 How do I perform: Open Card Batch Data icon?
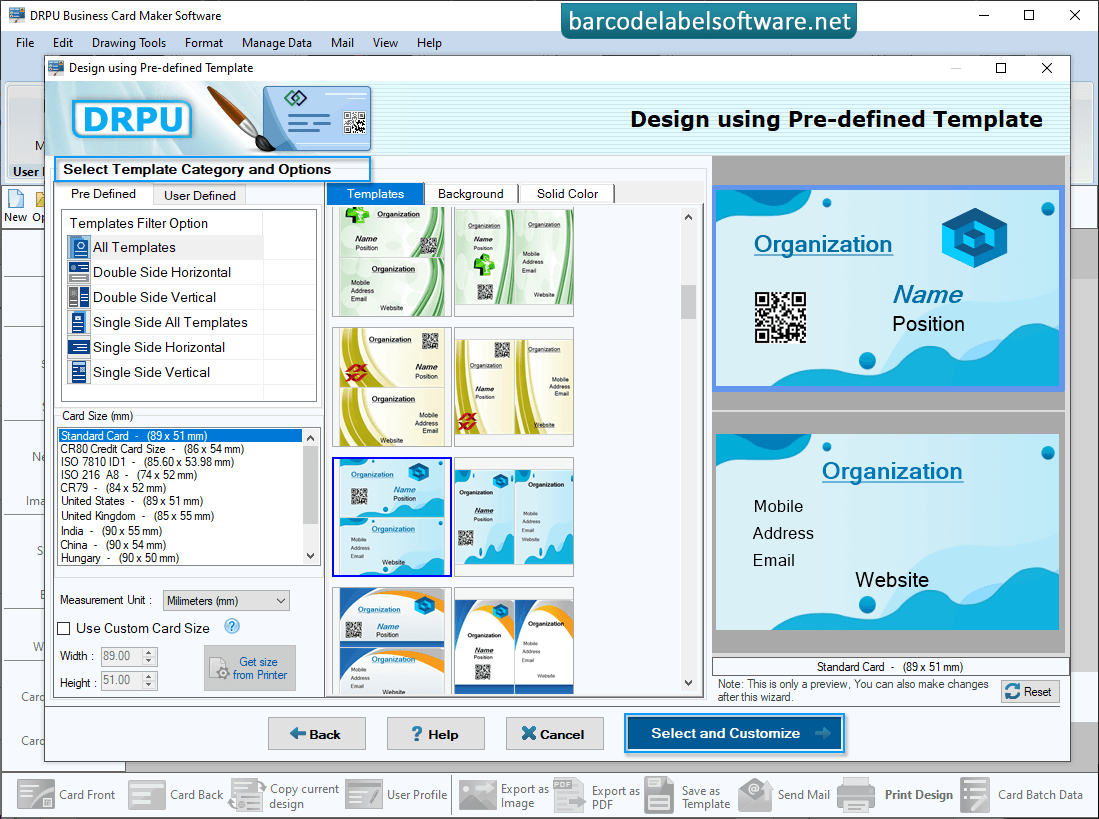point(975,795)
